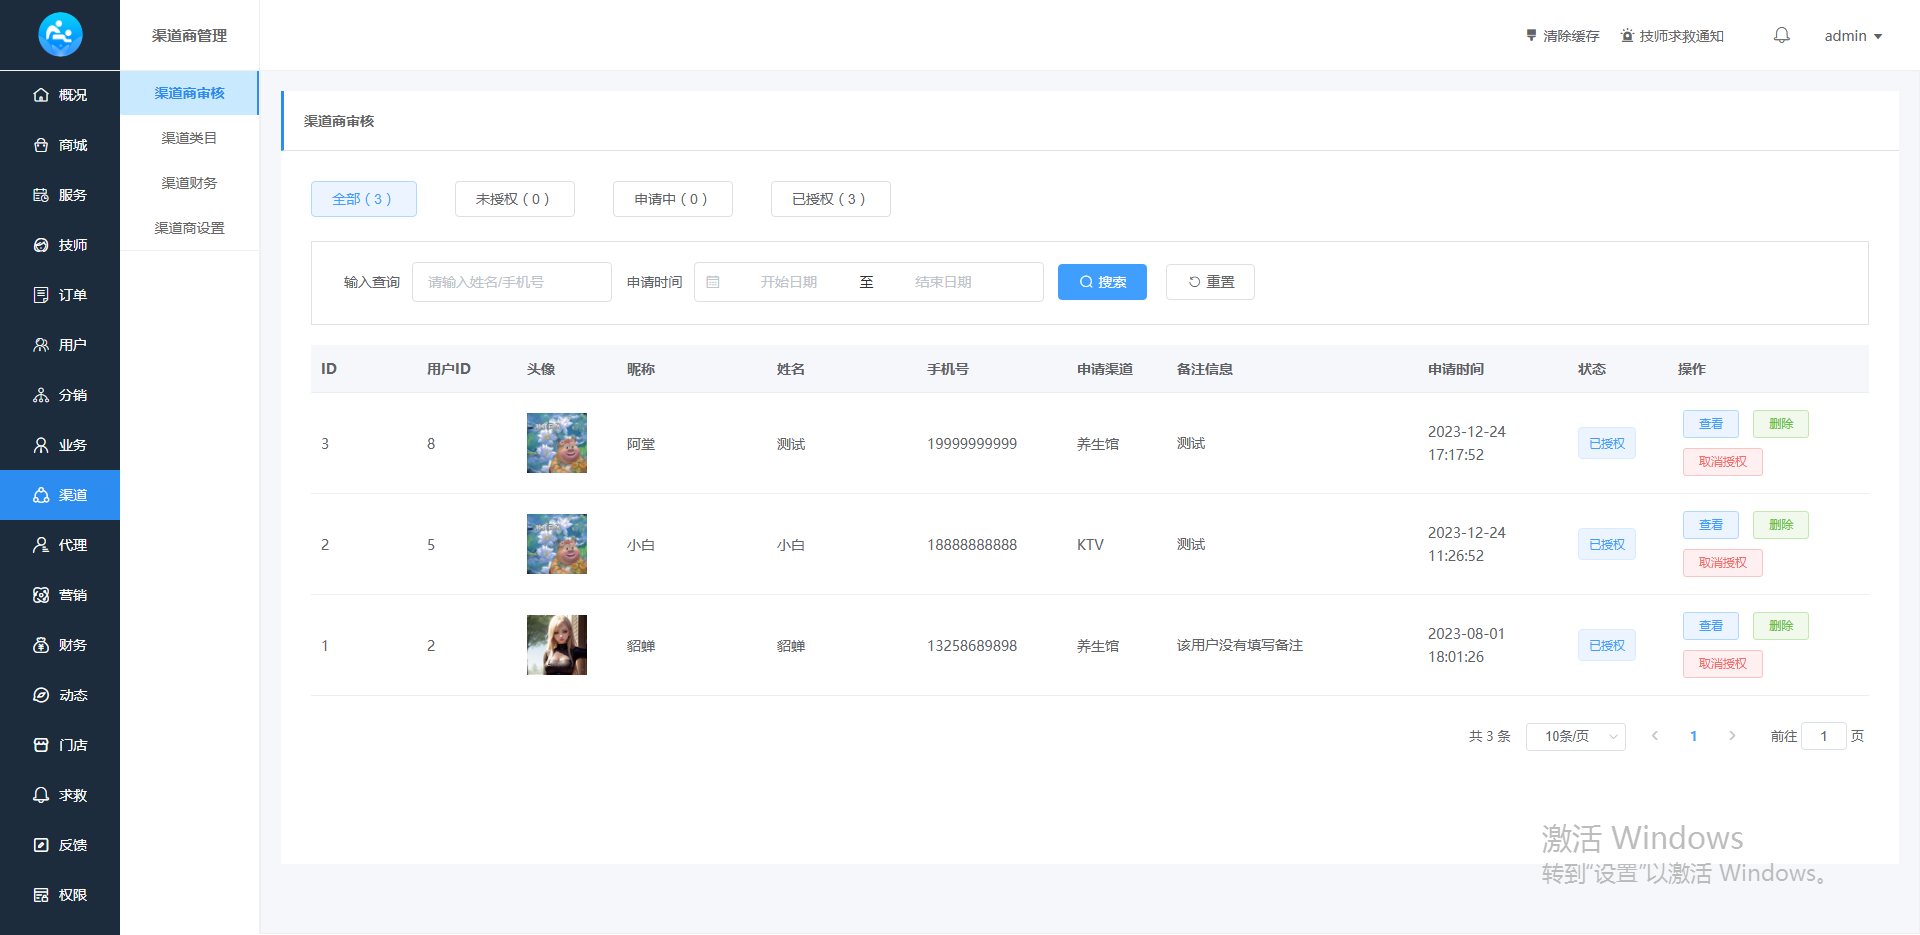
Task: Switch to 已授权 (3) filter tab
Action: click(x=830, y=199)
